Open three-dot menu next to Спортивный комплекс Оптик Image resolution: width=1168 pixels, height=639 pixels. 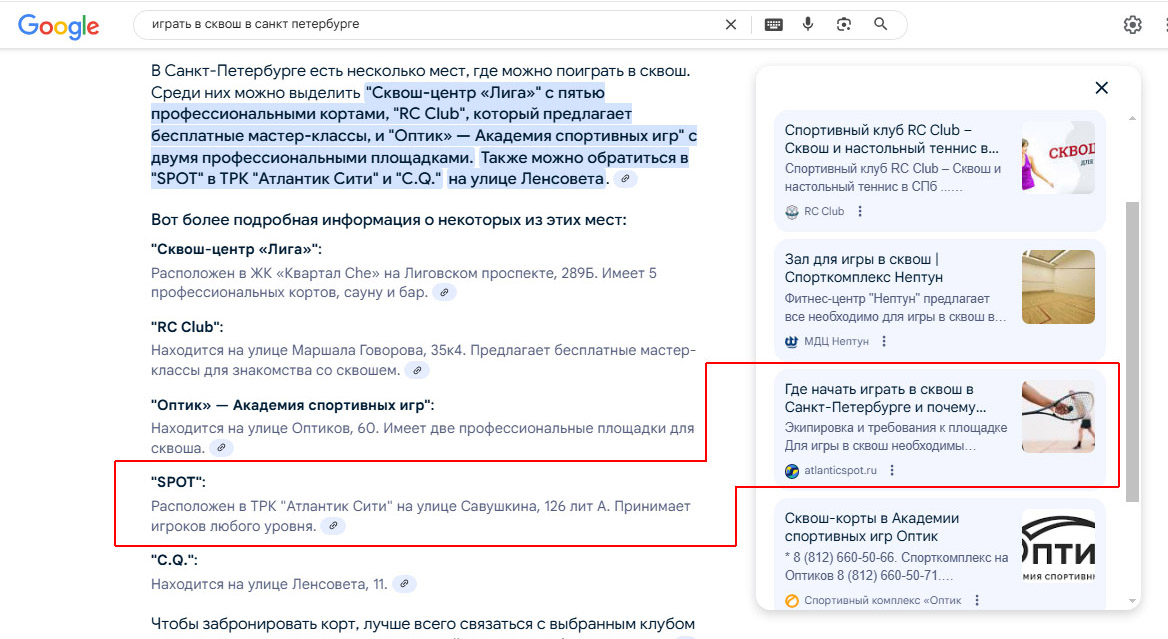coord(977,600)
